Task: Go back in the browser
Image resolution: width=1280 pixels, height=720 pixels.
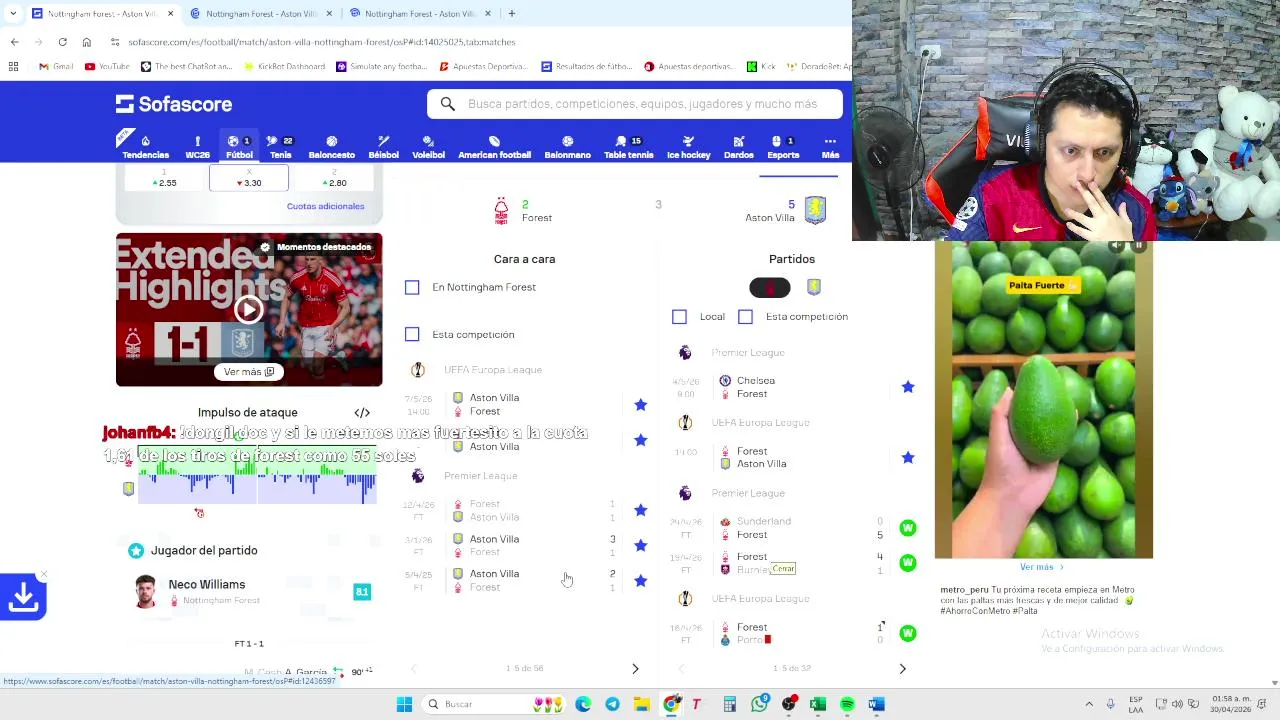Action: [x=14, y=42]
